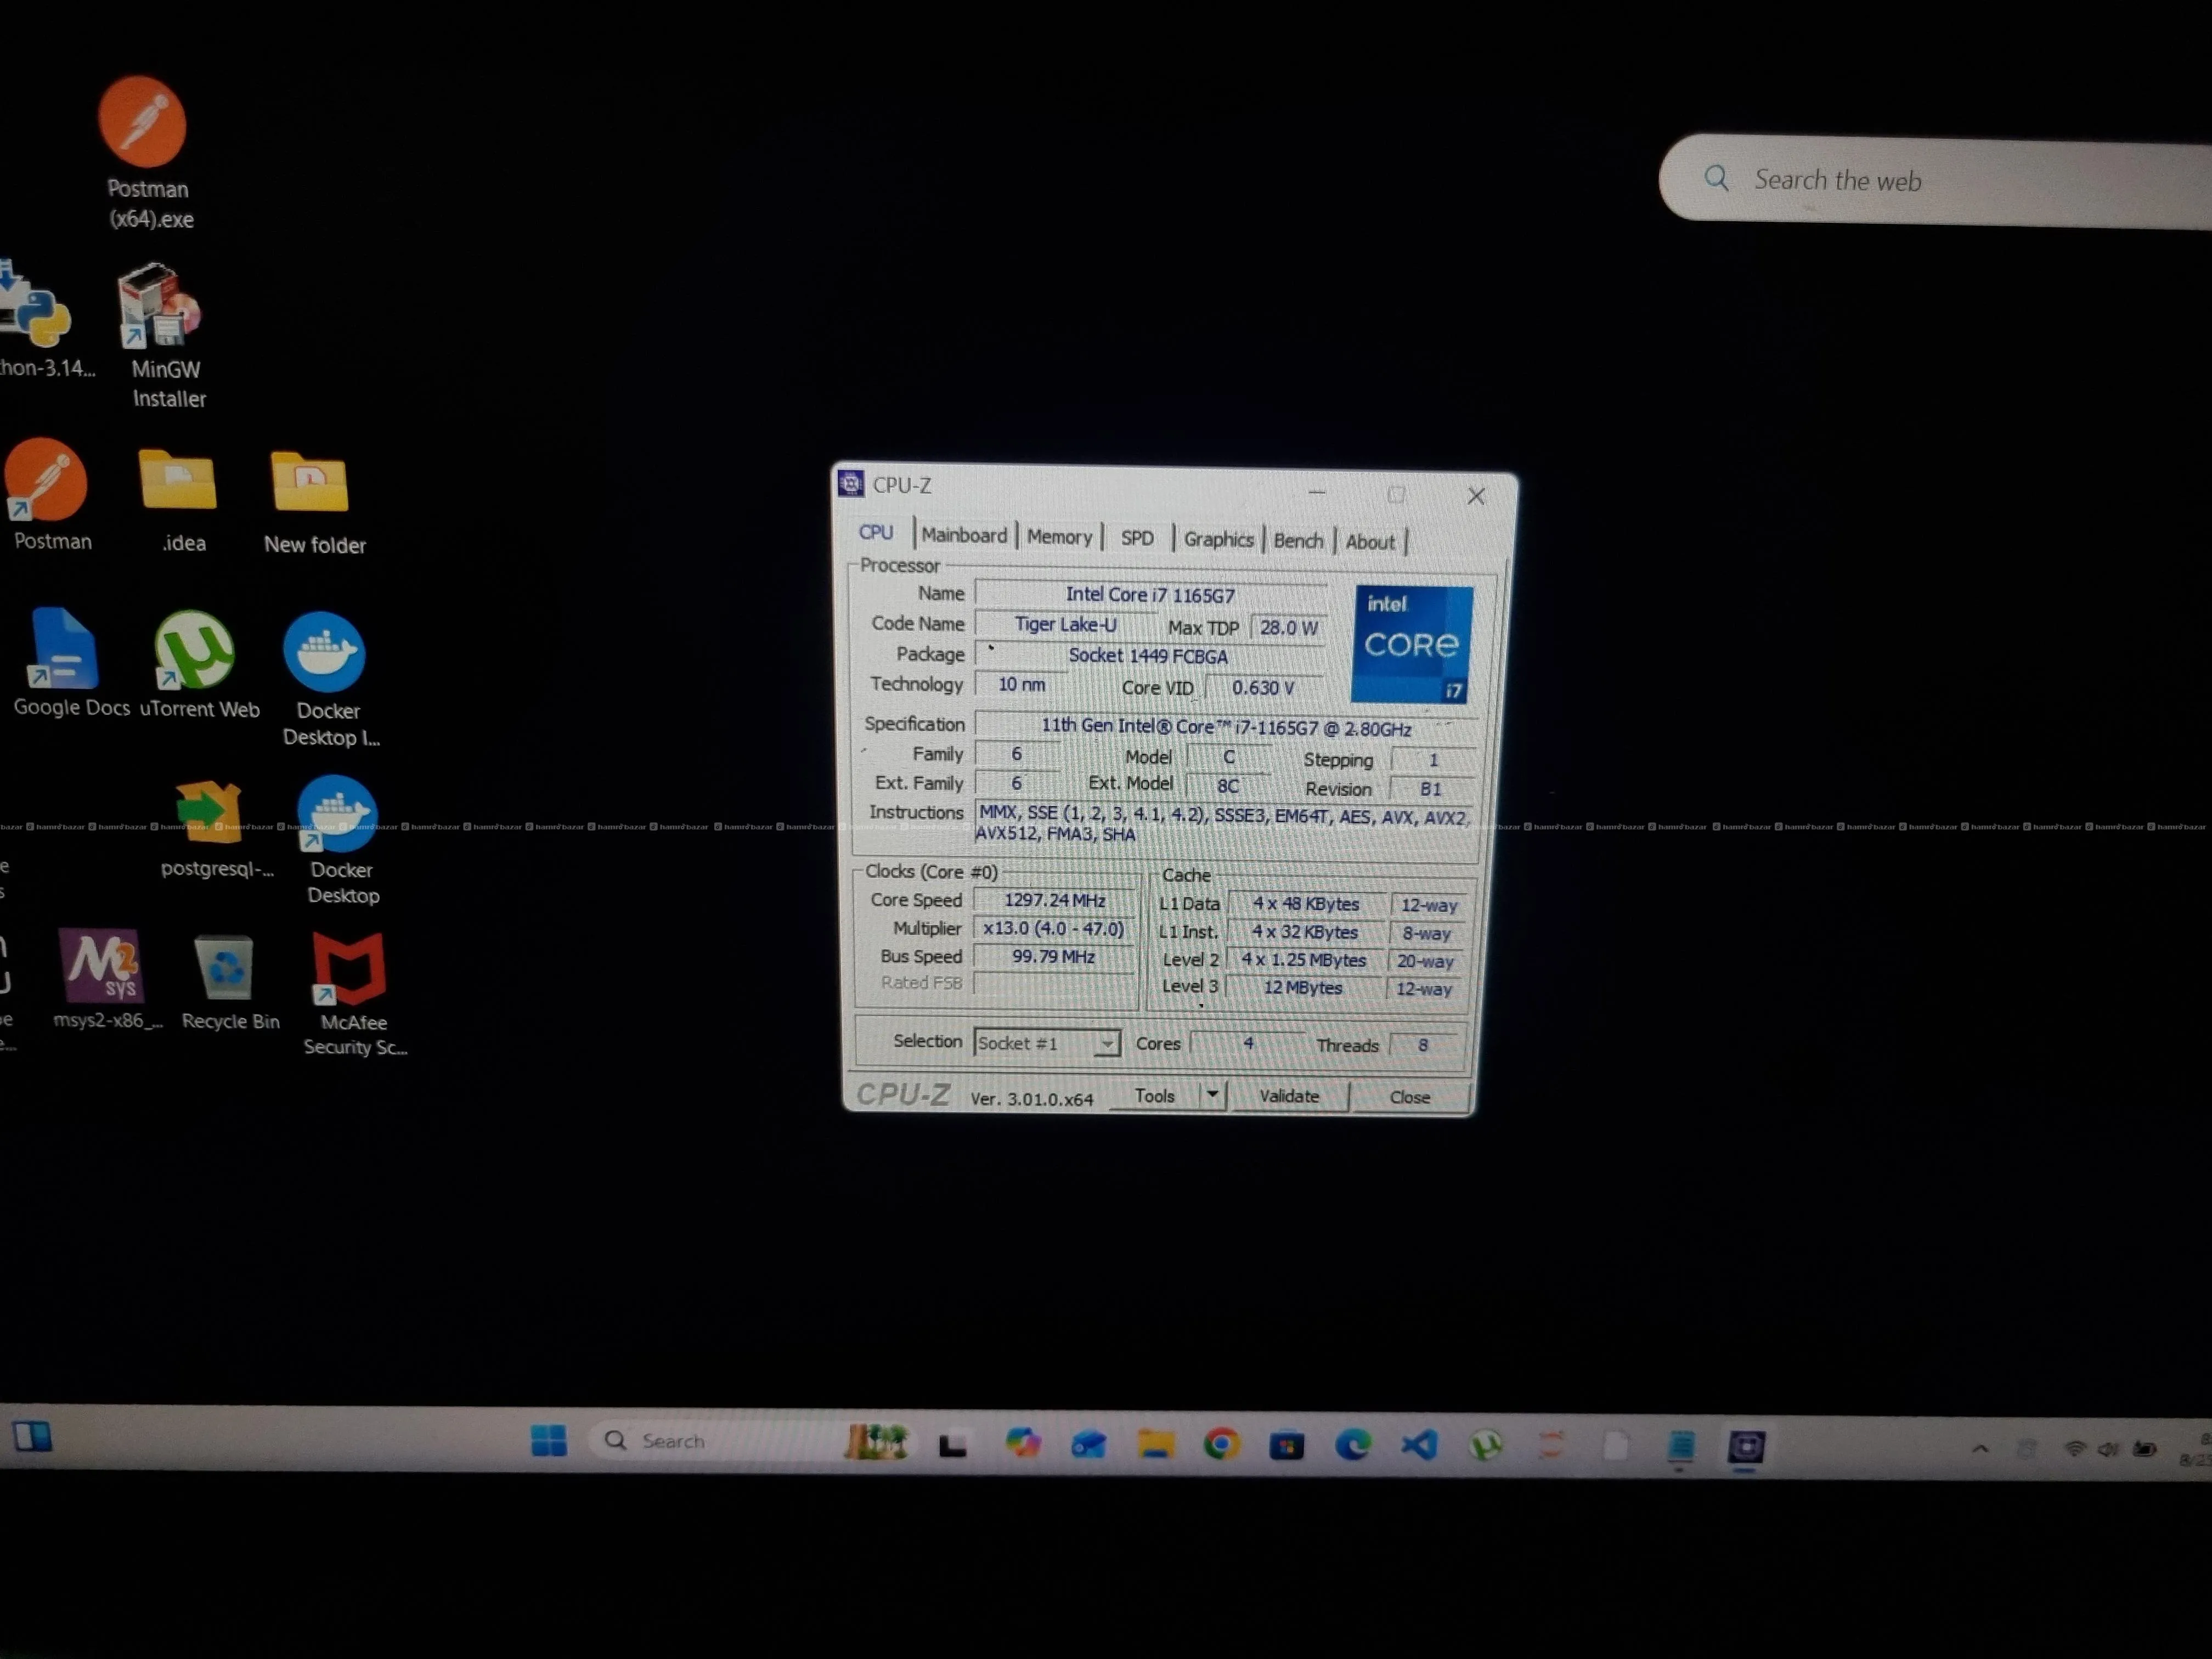Viewport: 2212px width, 1659px height.
Task: Click the 12 MBytes Level 3 cache value
Action: 1303,987
